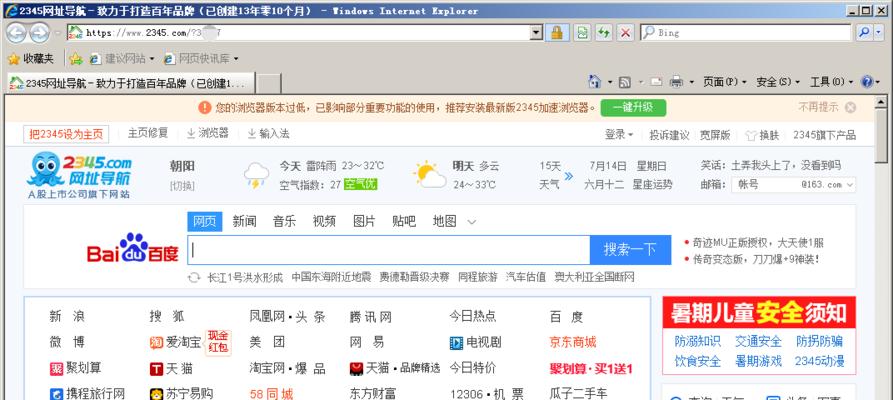
Task: Expand more search categories chevron after 地图
Action: pos(472,222)
